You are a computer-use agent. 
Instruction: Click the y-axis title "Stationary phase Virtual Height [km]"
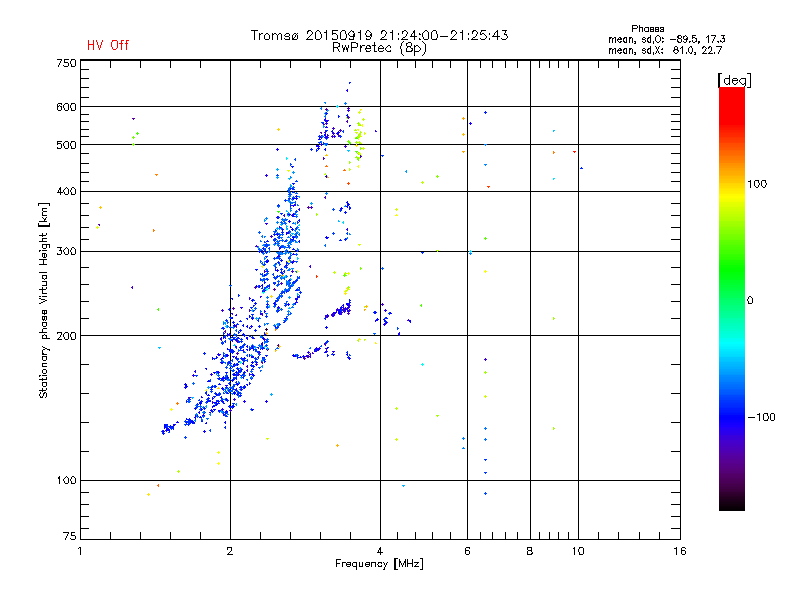(43, 300)
